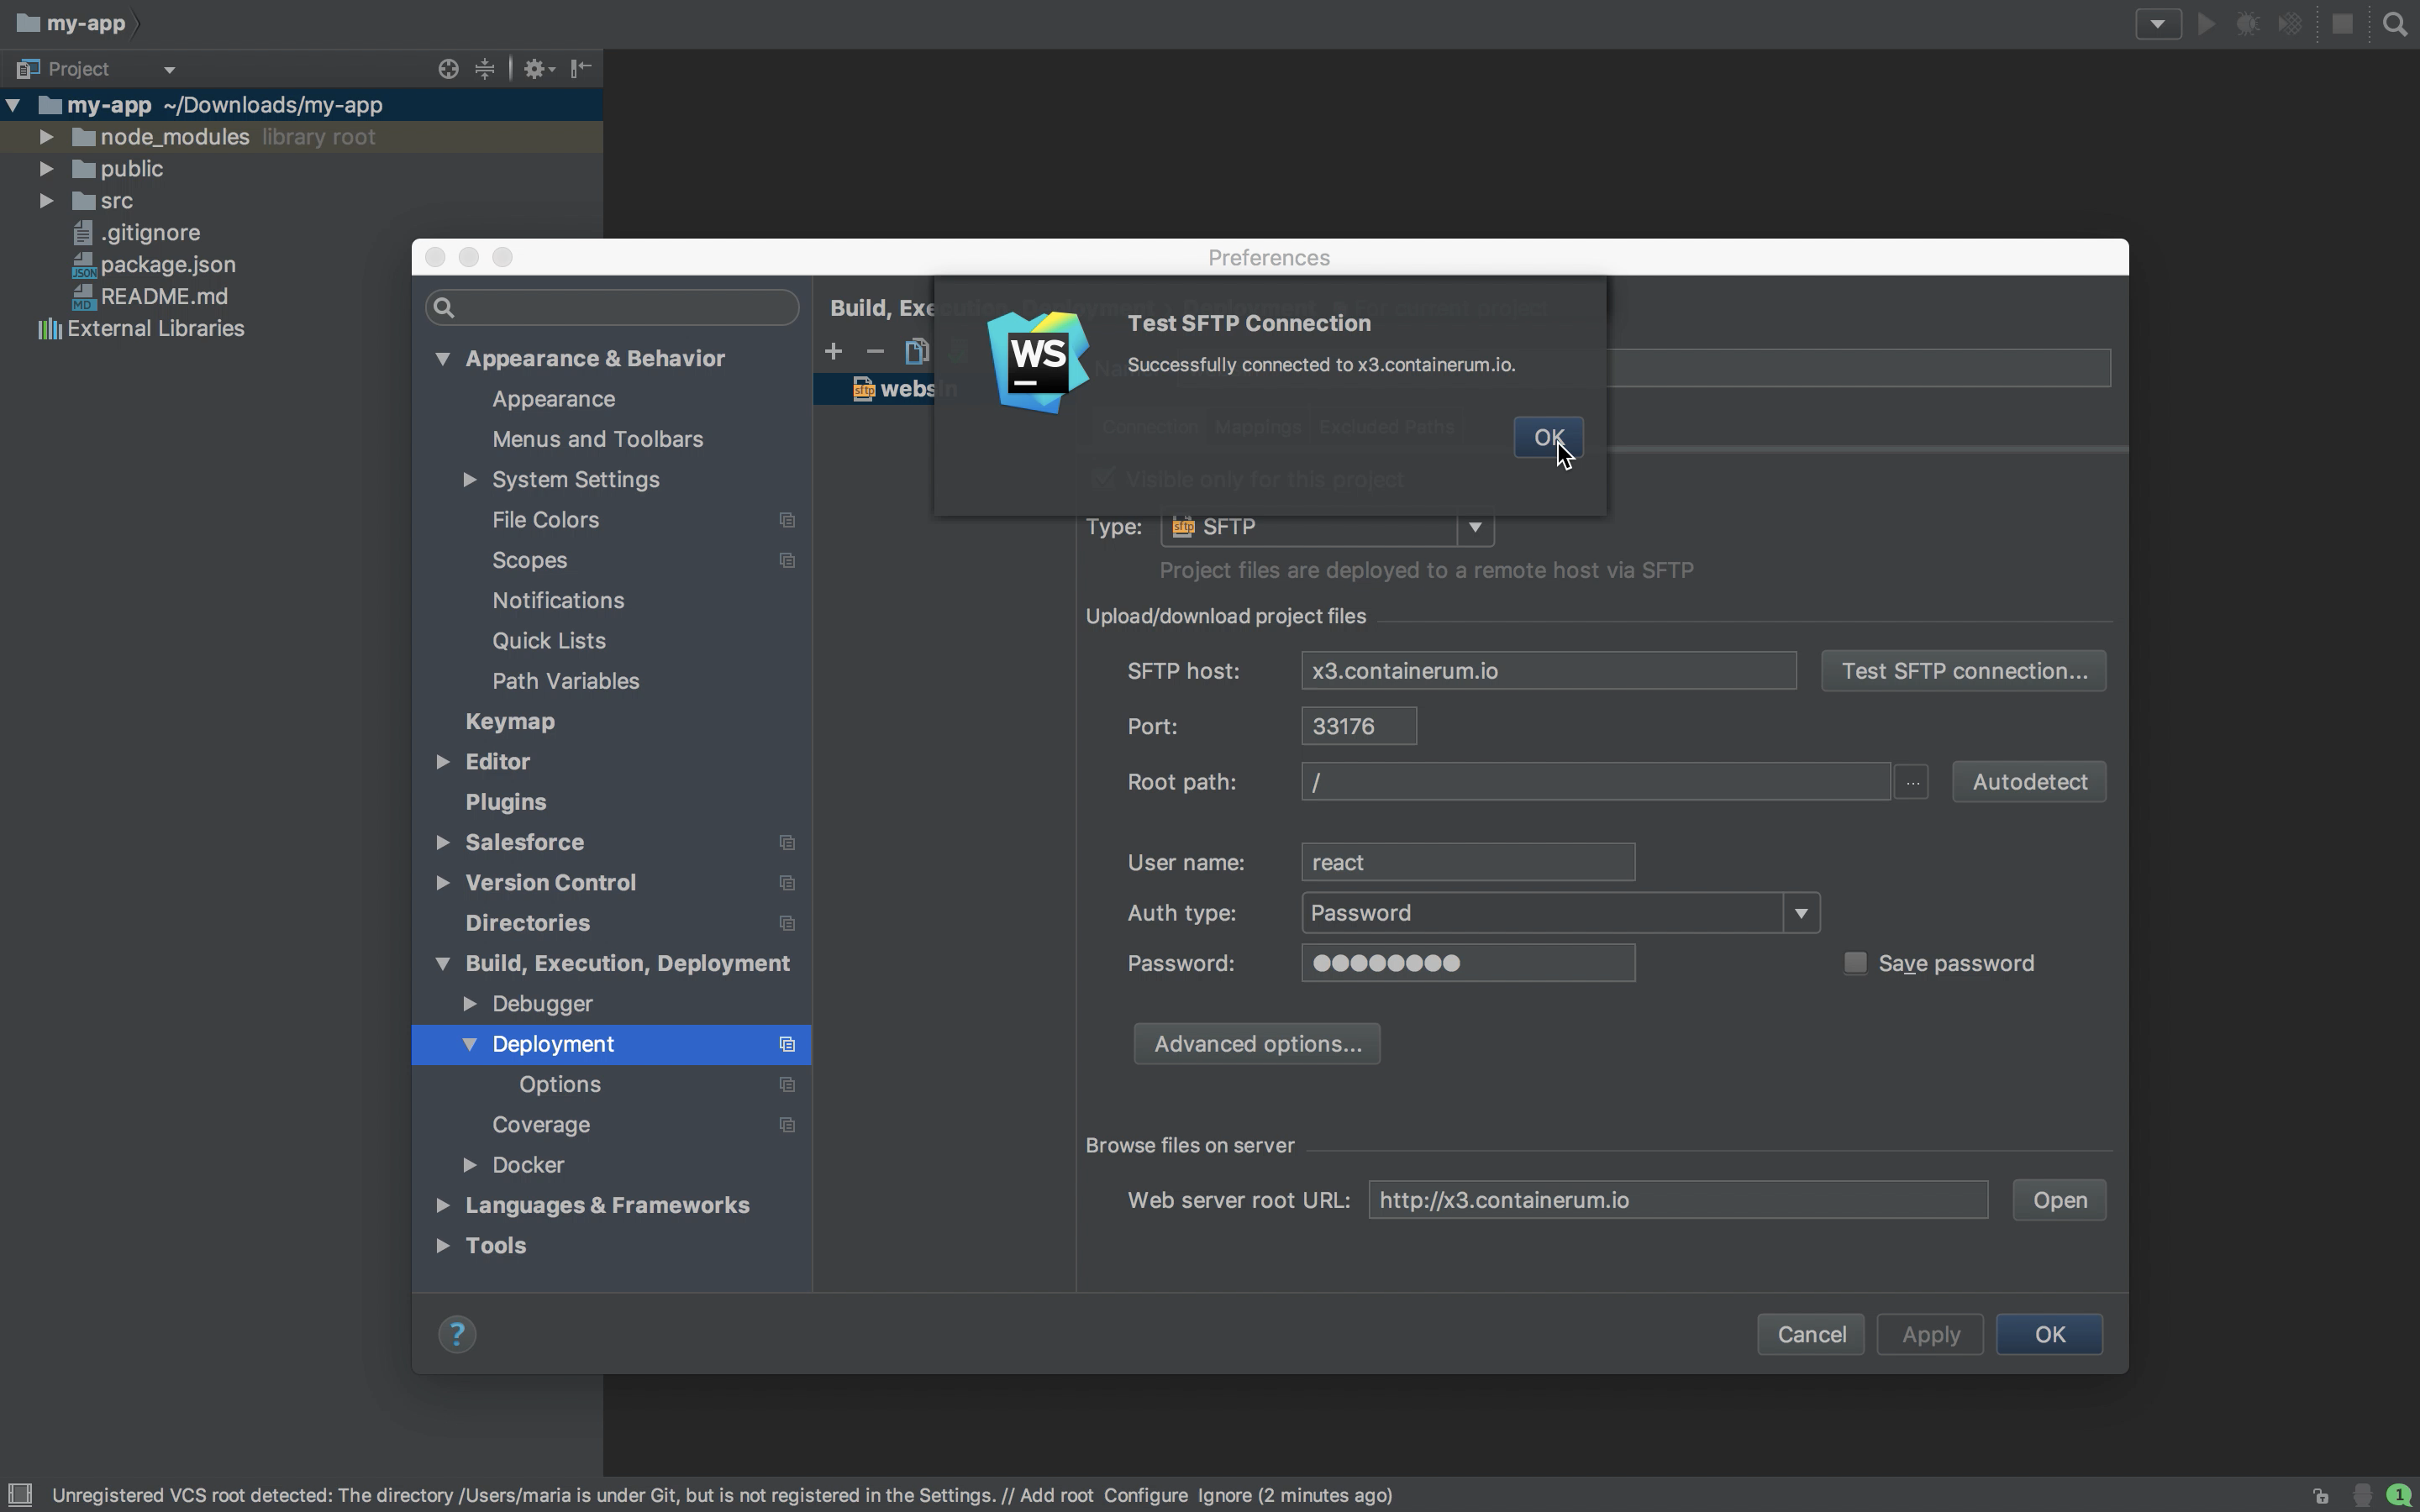This screenshot has height=1512, width=2420.
Task: Select Deployment Options page
Action: (x=560, y=1084)
